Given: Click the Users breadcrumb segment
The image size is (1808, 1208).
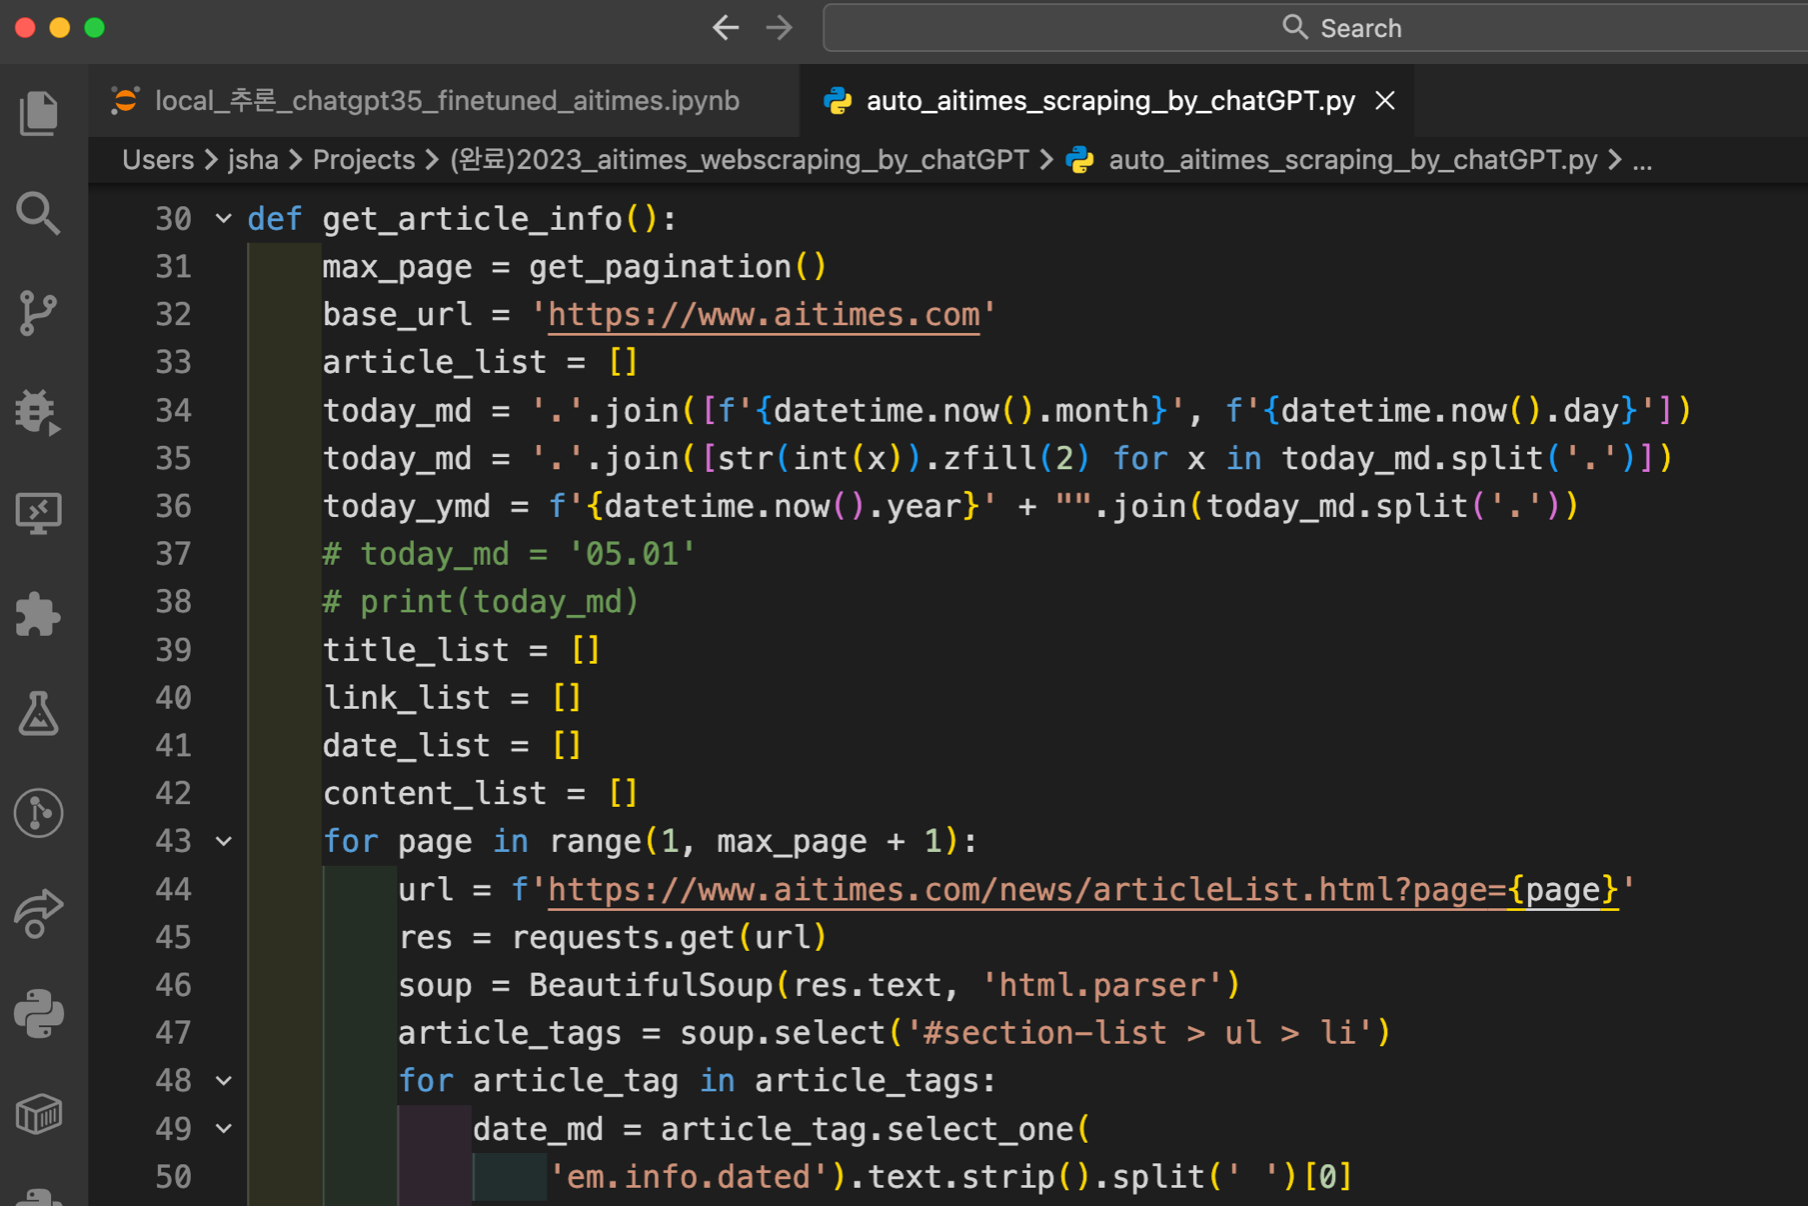Looking at the screenshot, I should coord(158,160).
